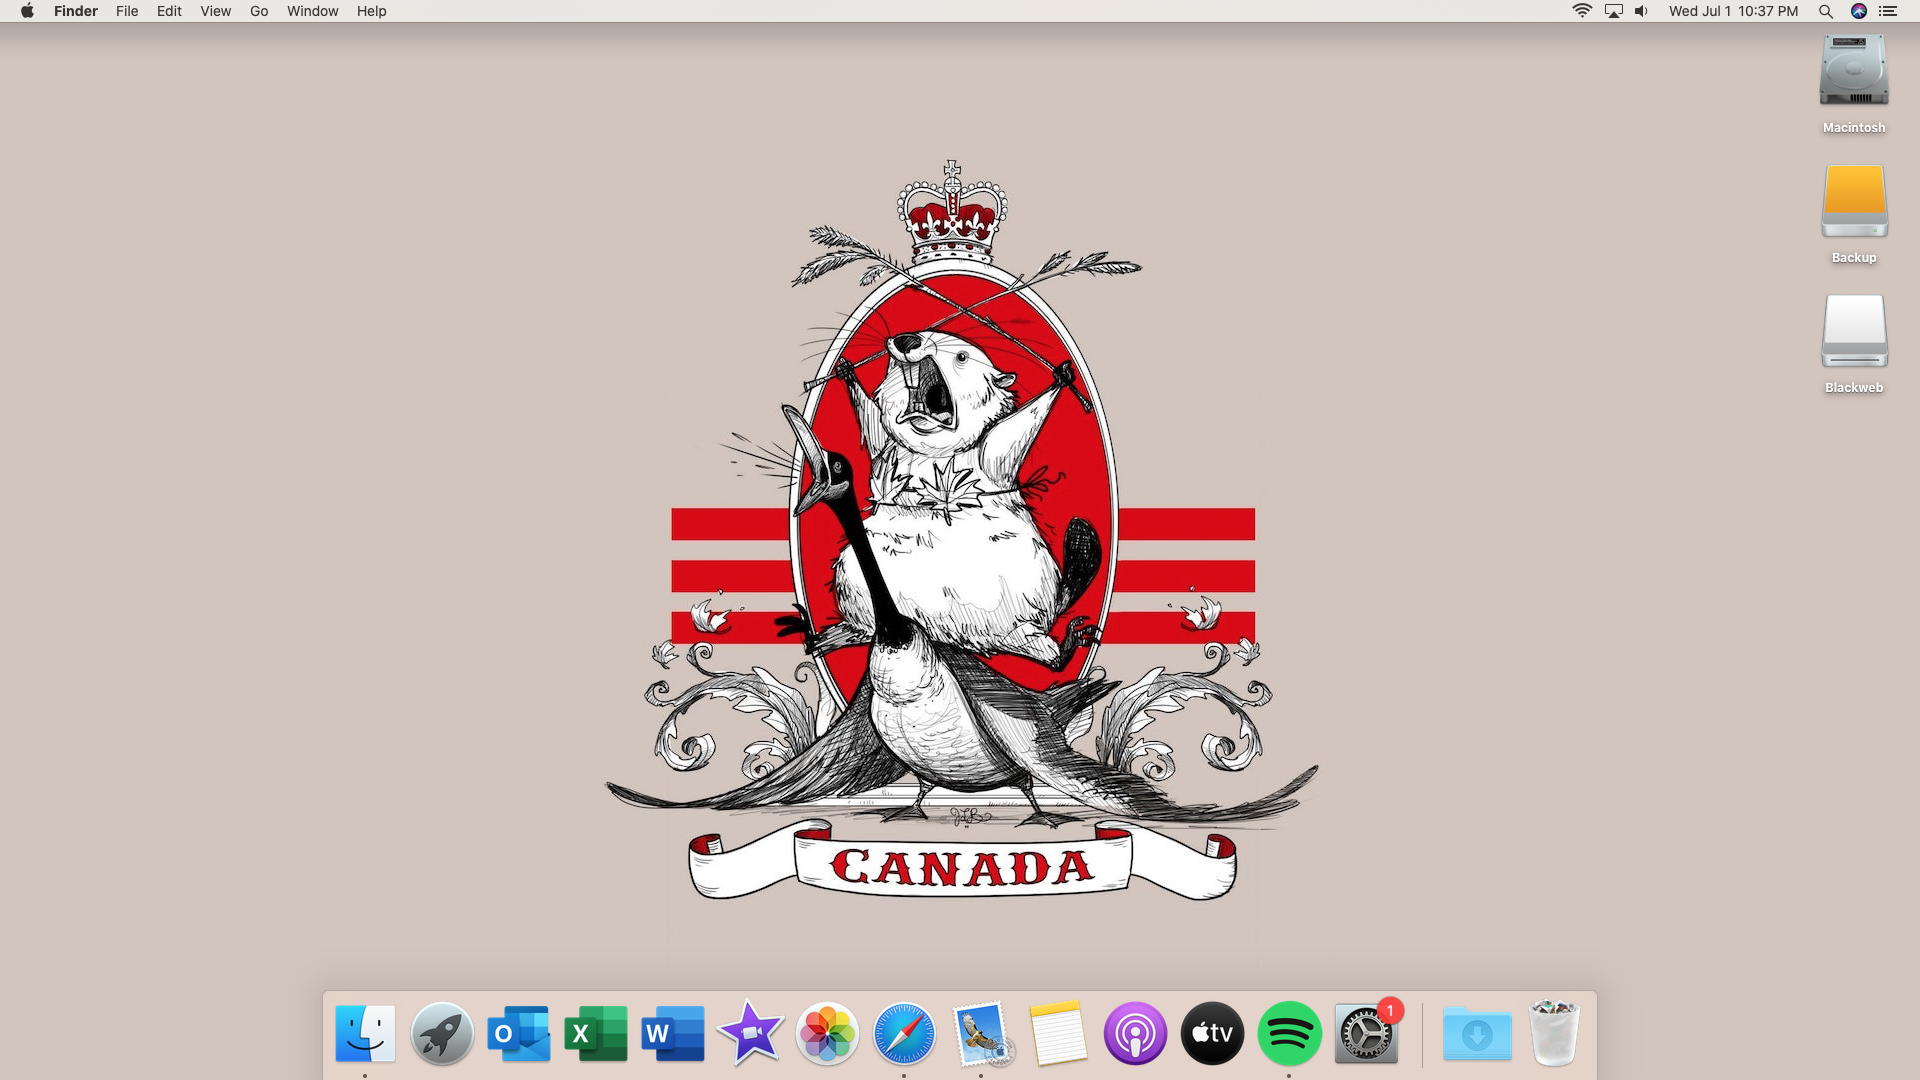Launch Launchpad rocket icon

pos(442,1033)
